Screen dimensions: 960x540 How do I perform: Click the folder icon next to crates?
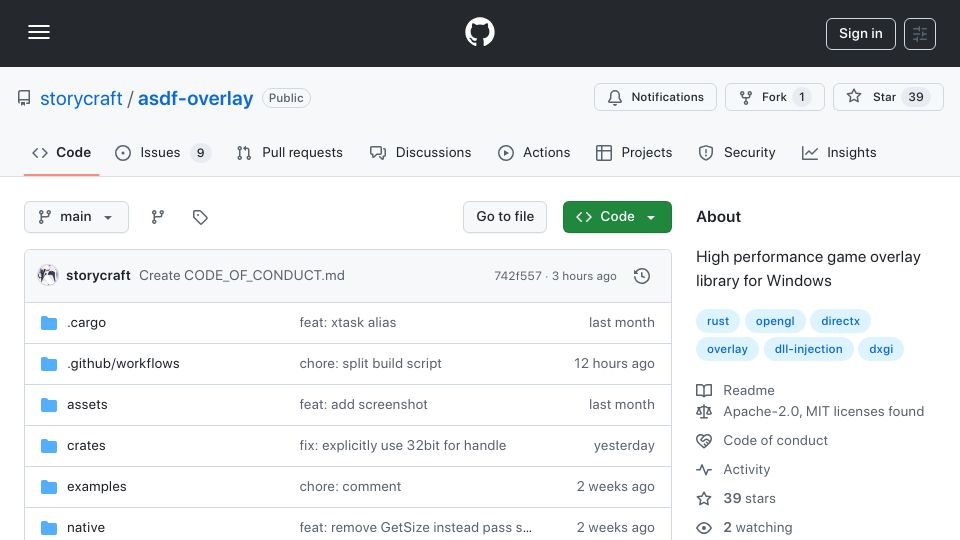pos(49,446)
